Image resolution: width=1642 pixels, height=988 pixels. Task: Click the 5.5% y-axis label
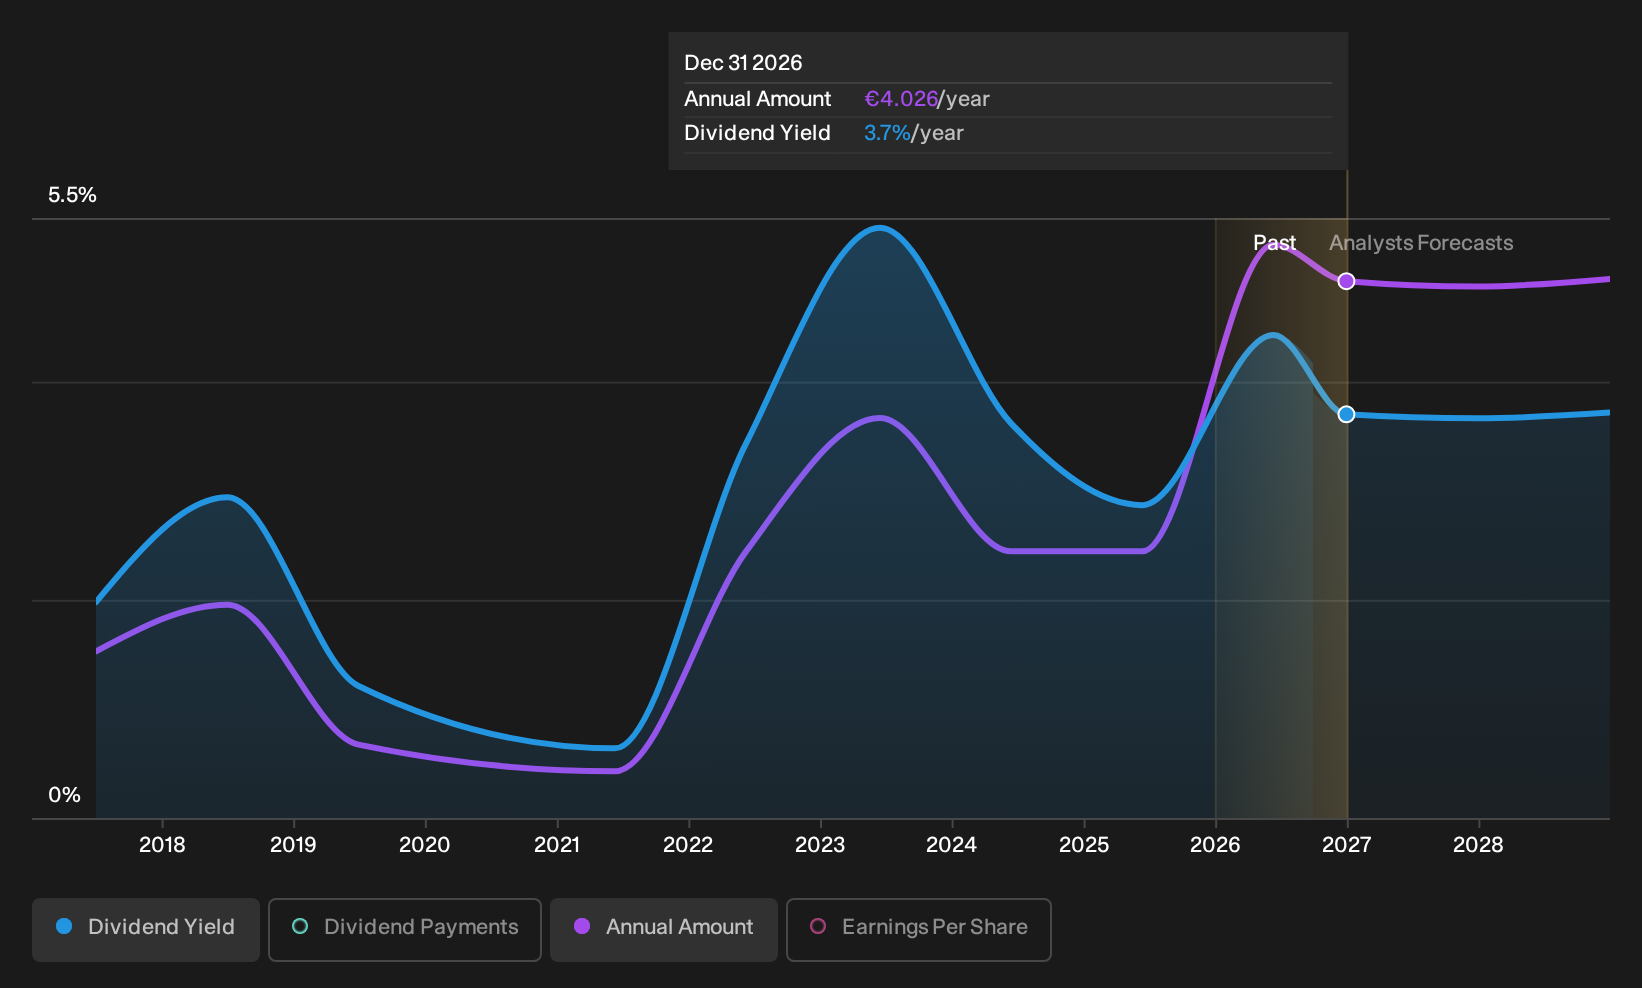[x=72, y=195]
